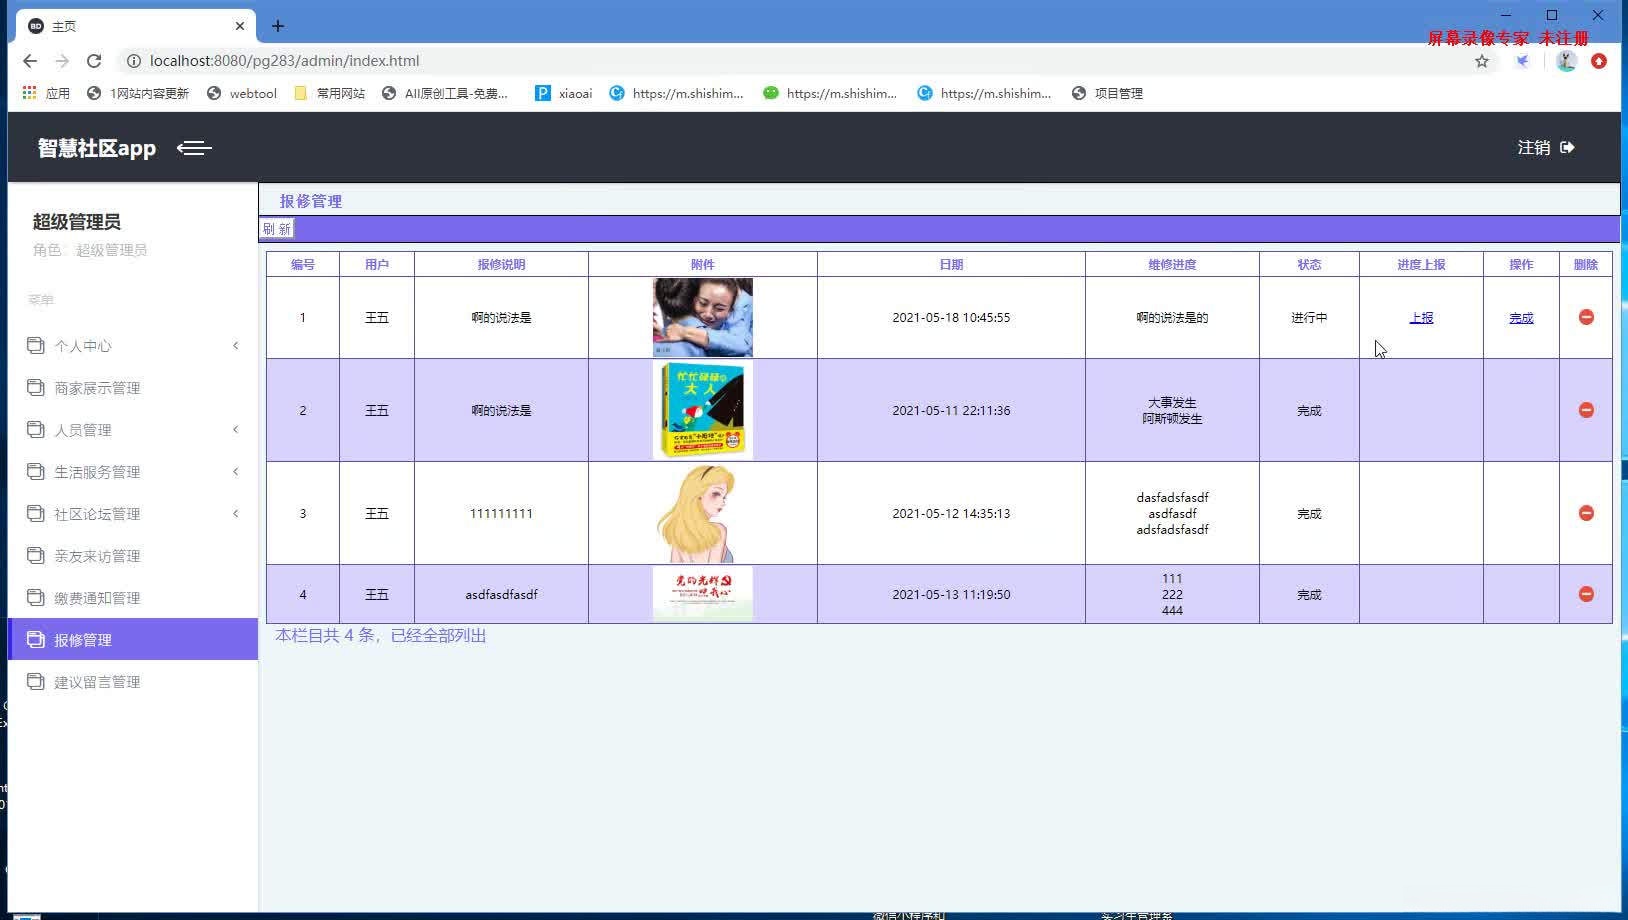
Task: Bookmark this page with the star icon
Action: 1482,61
